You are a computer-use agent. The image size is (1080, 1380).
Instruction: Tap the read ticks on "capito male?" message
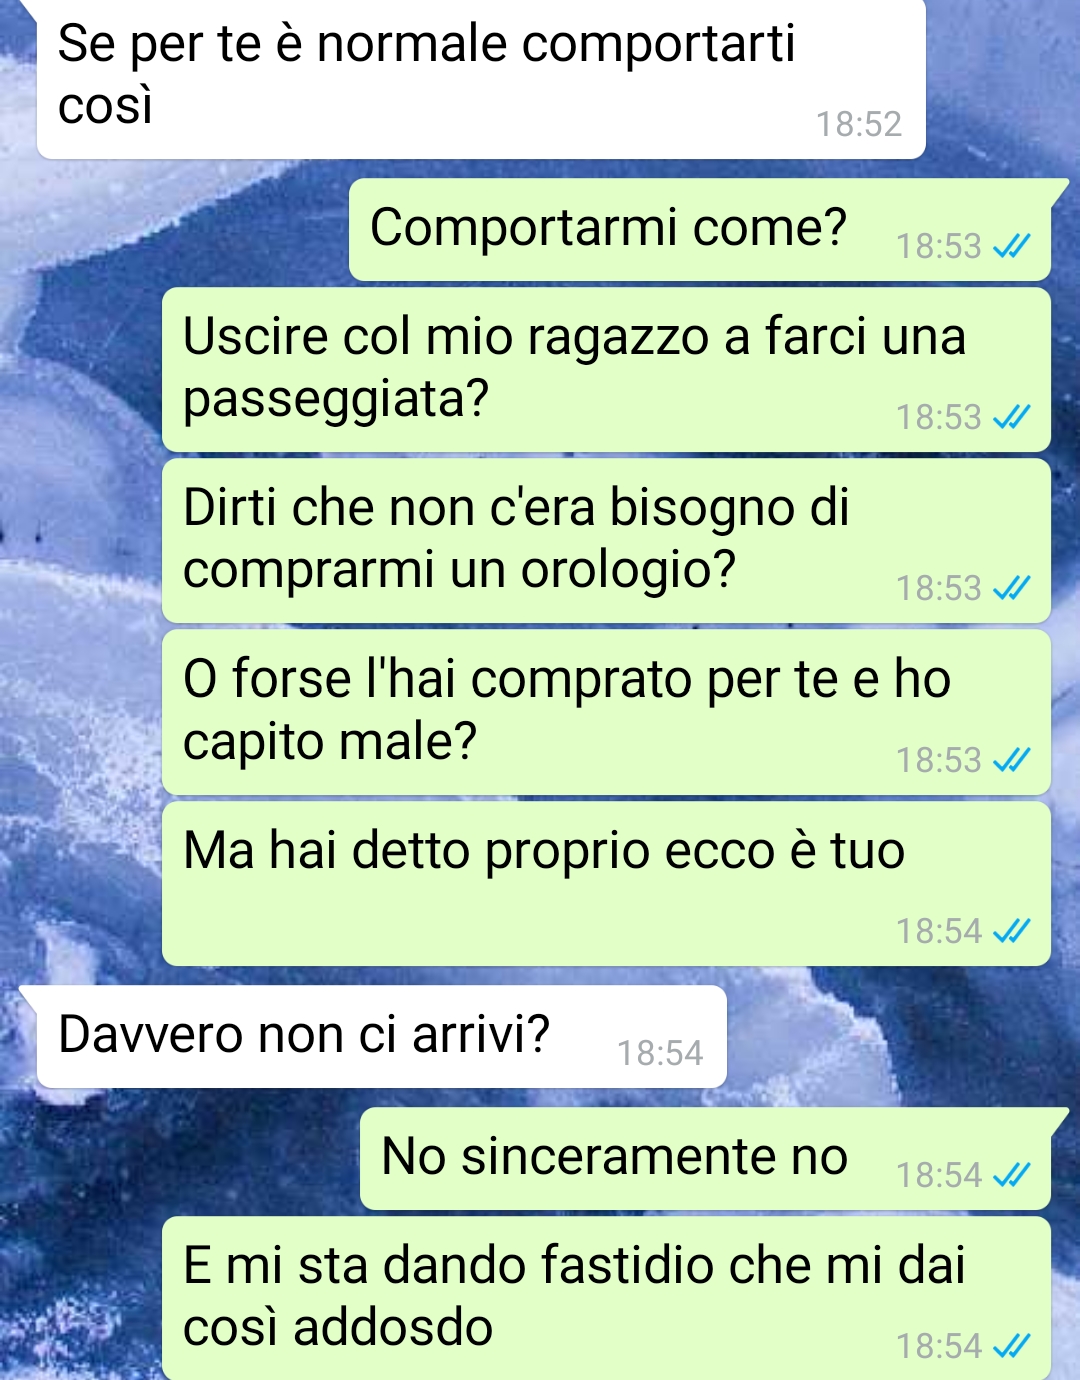click(1011, 760)
